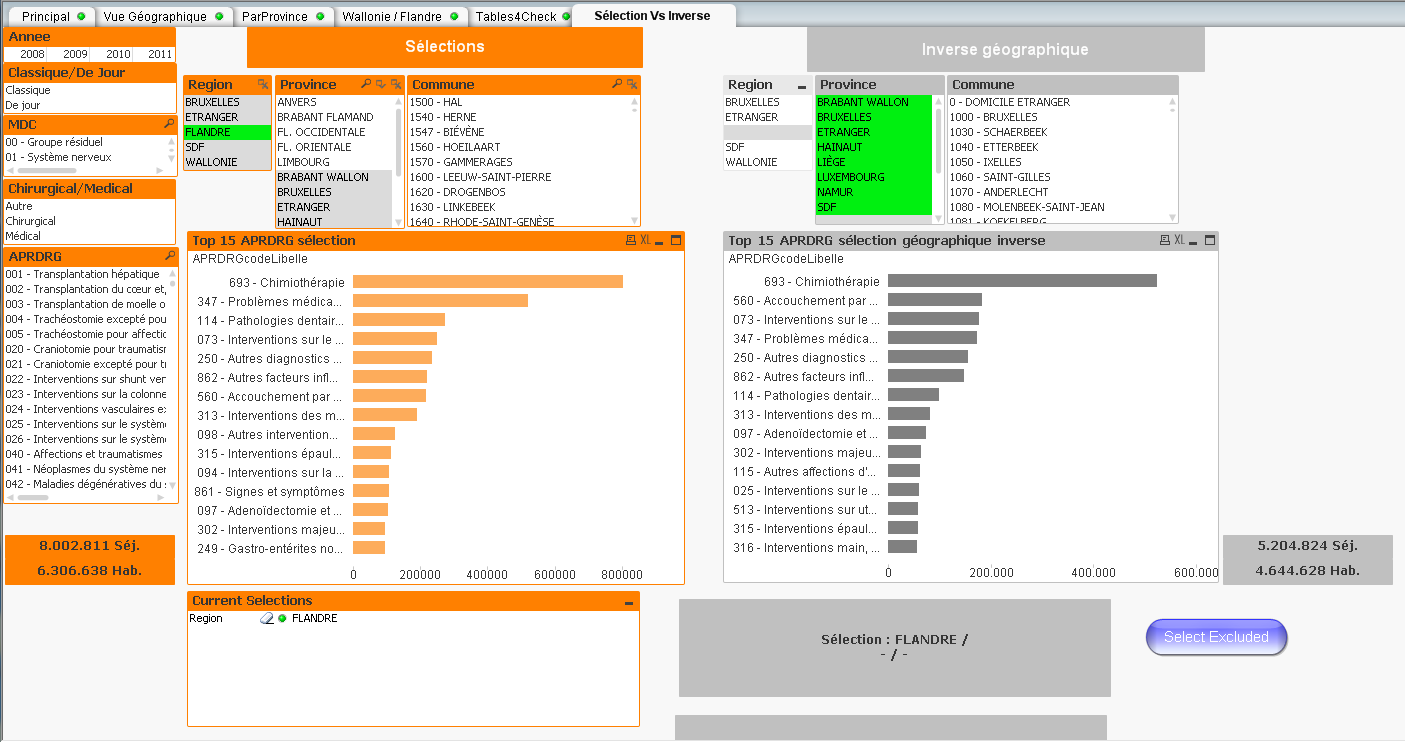Select 01 - Système nerveux in MDC
The height and width of the screenshot is (742, 1405).
point(84,157)
